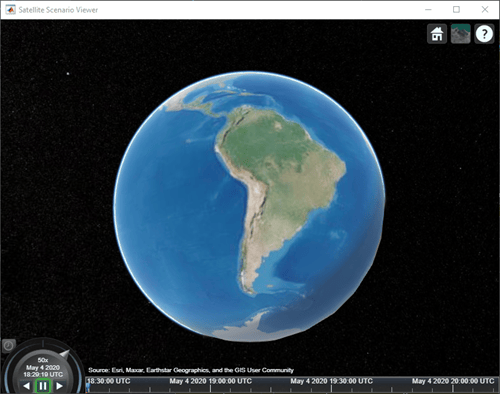Jump to the 20:00:00 UTC timeline mark

click(453, 381)
